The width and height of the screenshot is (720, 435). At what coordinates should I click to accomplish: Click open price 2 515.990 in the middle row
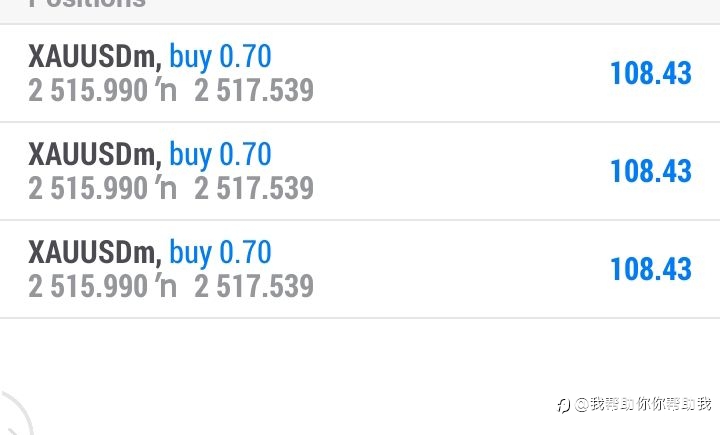pyautogui.click(x=88, y=188)
